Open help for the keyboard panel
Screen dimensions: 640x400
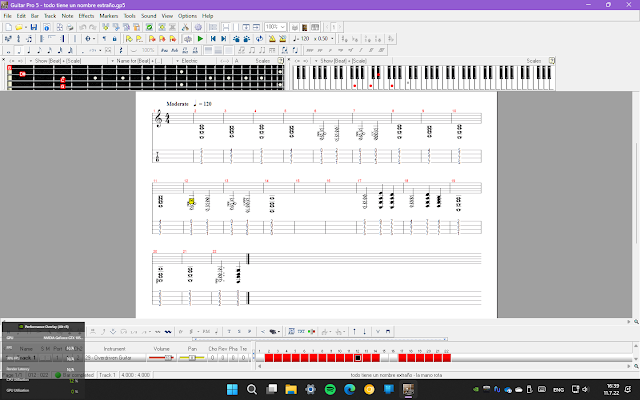click(x=552, y=61)
